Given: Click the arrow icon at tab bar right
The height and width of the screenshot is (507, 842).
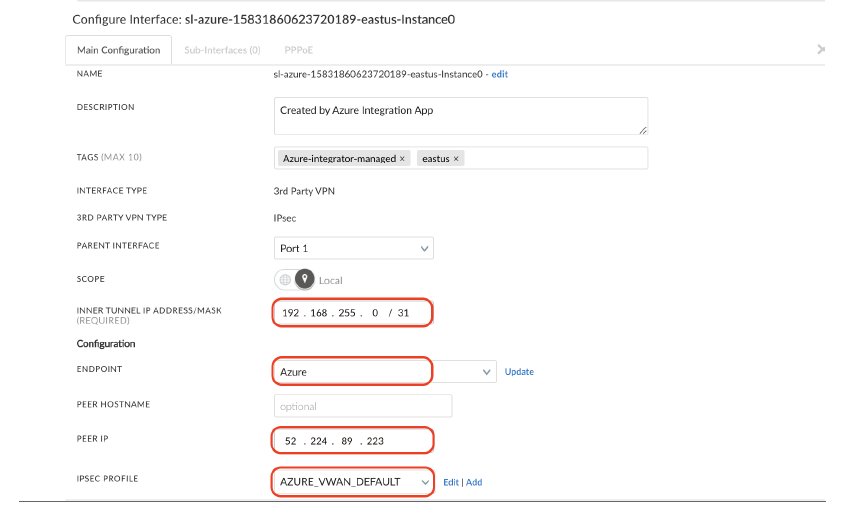Looking at the screenshot, I should pos(820,49).
